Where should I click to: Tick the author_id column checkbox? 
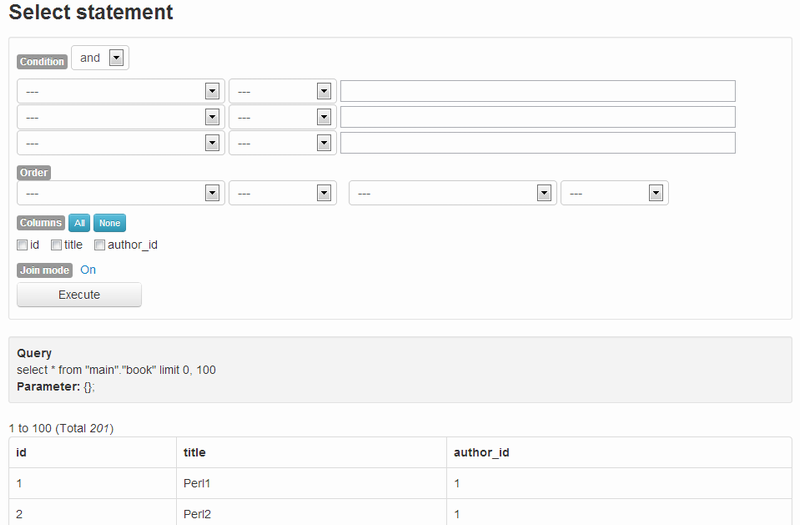[x=100, y=245]
